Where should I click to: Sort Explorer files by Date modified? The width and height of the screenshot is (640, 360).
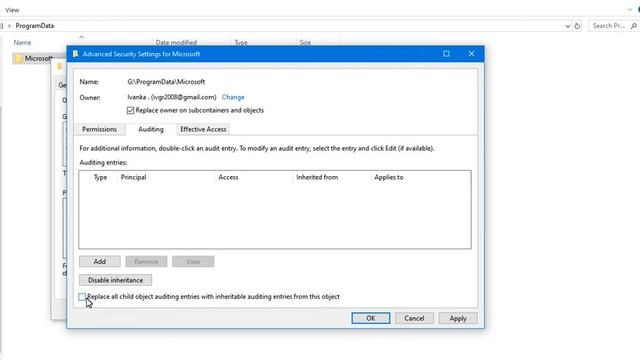pyautogui.click(x=176, y=42)
